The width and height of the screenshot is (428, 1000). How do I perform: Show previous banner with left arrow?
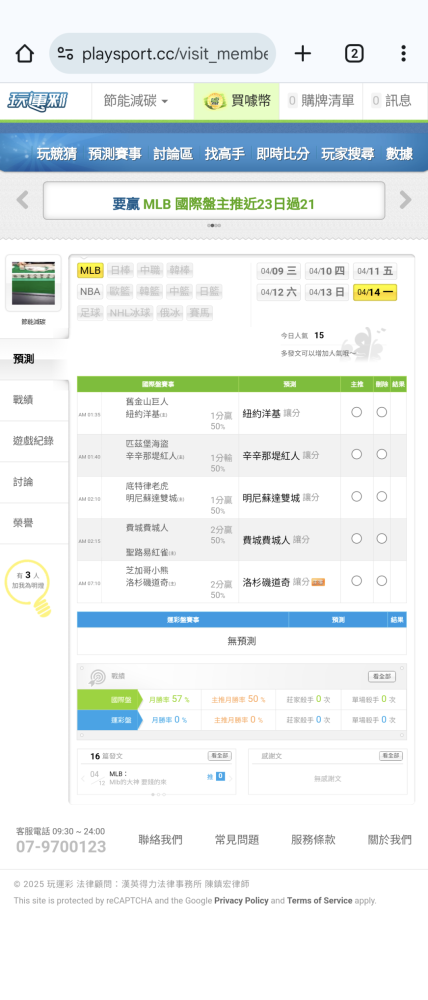(x=22, y=200)
